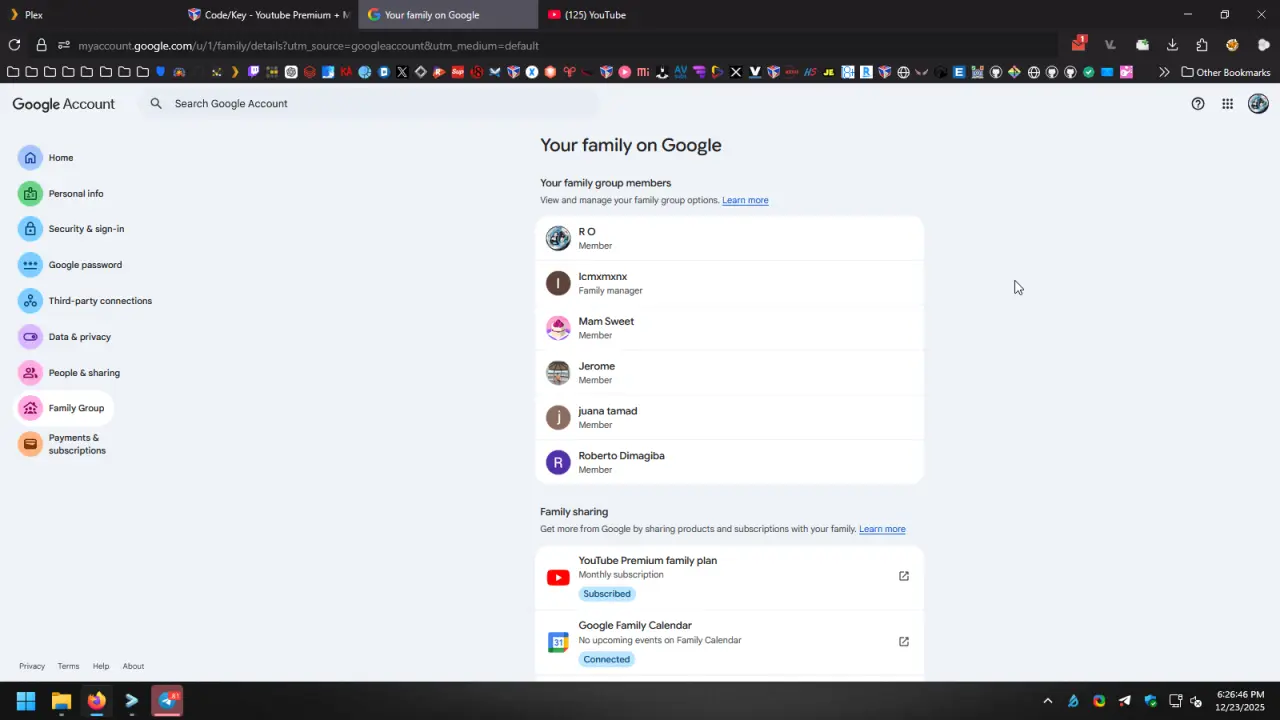The image size is (1280, 720).
Task: Open the Google apps grid
Action: click(x=1227, y=104)
